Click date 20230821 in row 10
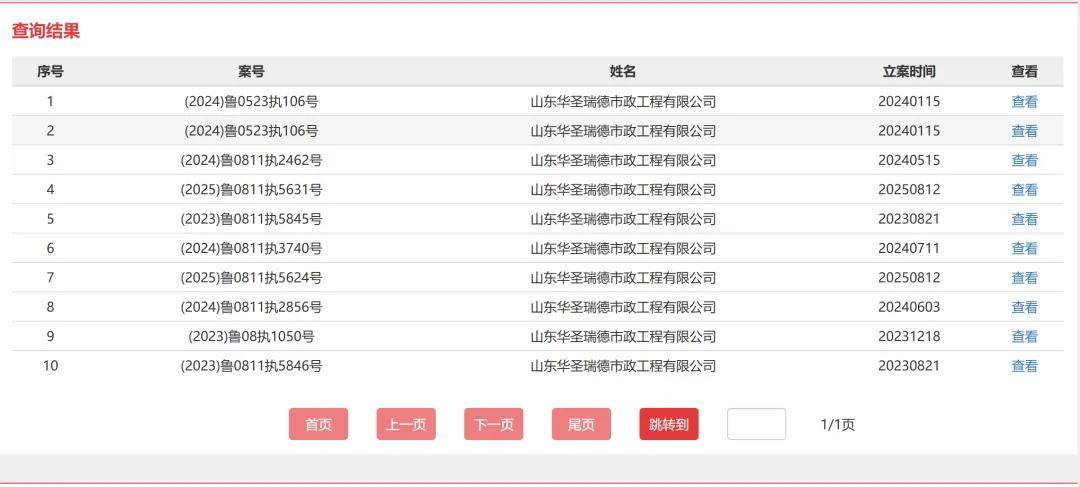The image size is (1080, 487). click(x=909, y=366)
